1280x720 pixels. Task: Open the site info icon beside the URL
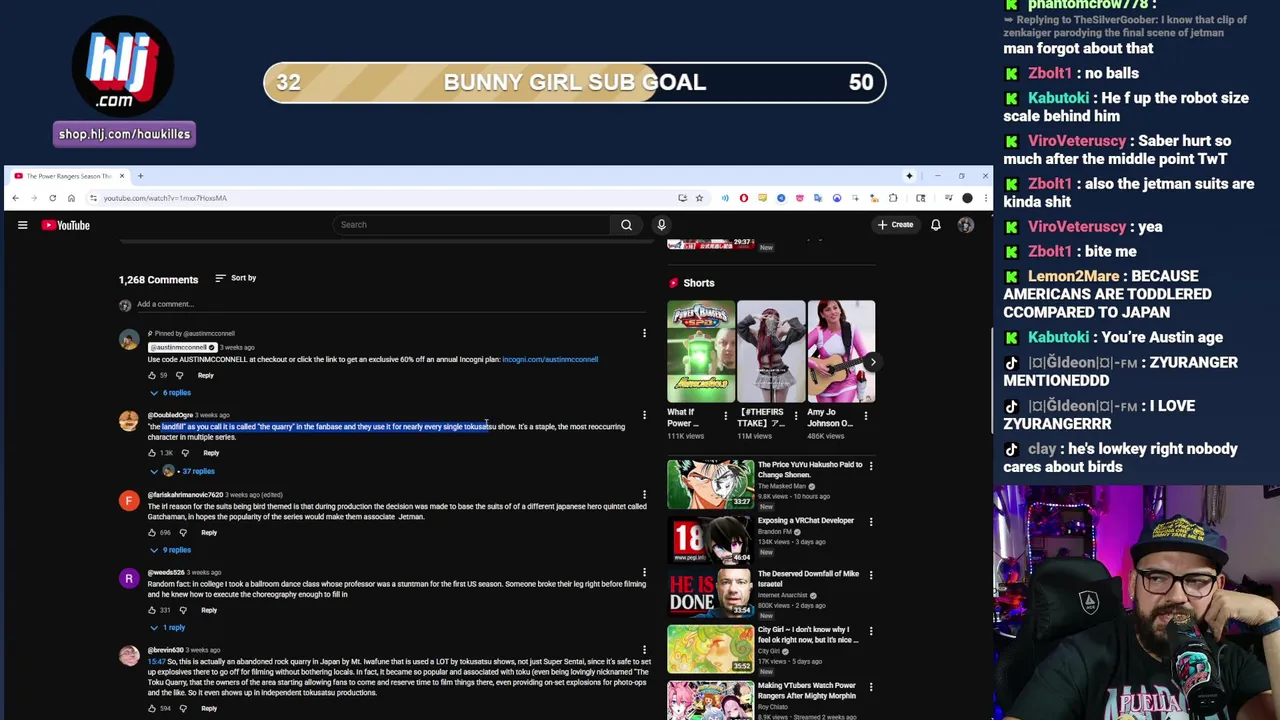coord(93,198)
